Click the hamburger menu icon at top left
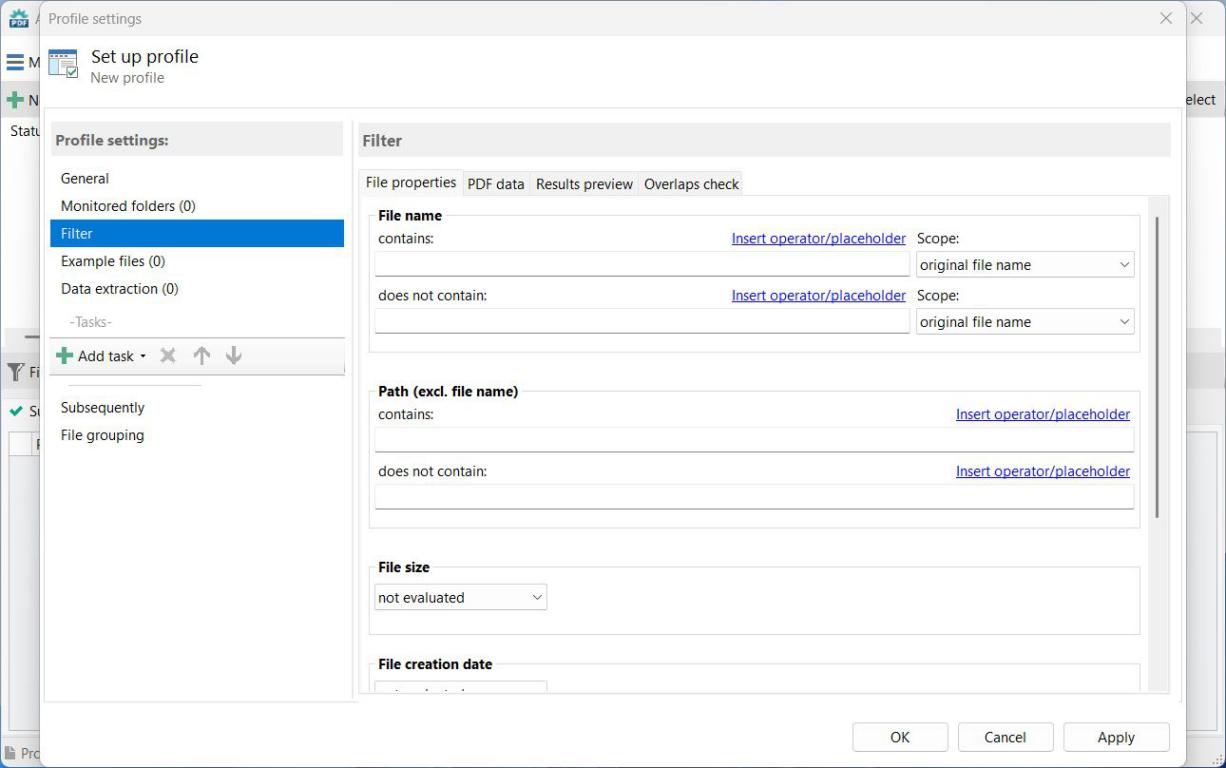1226x768 pixels. click(15, 63)
